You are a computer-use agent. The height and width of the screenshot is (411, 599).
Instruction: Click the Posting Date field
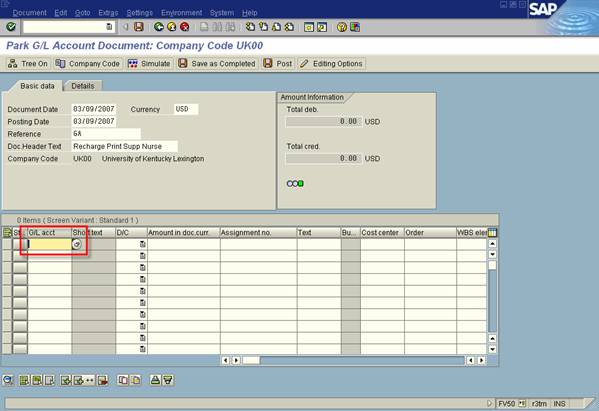(x=94, y=121)
